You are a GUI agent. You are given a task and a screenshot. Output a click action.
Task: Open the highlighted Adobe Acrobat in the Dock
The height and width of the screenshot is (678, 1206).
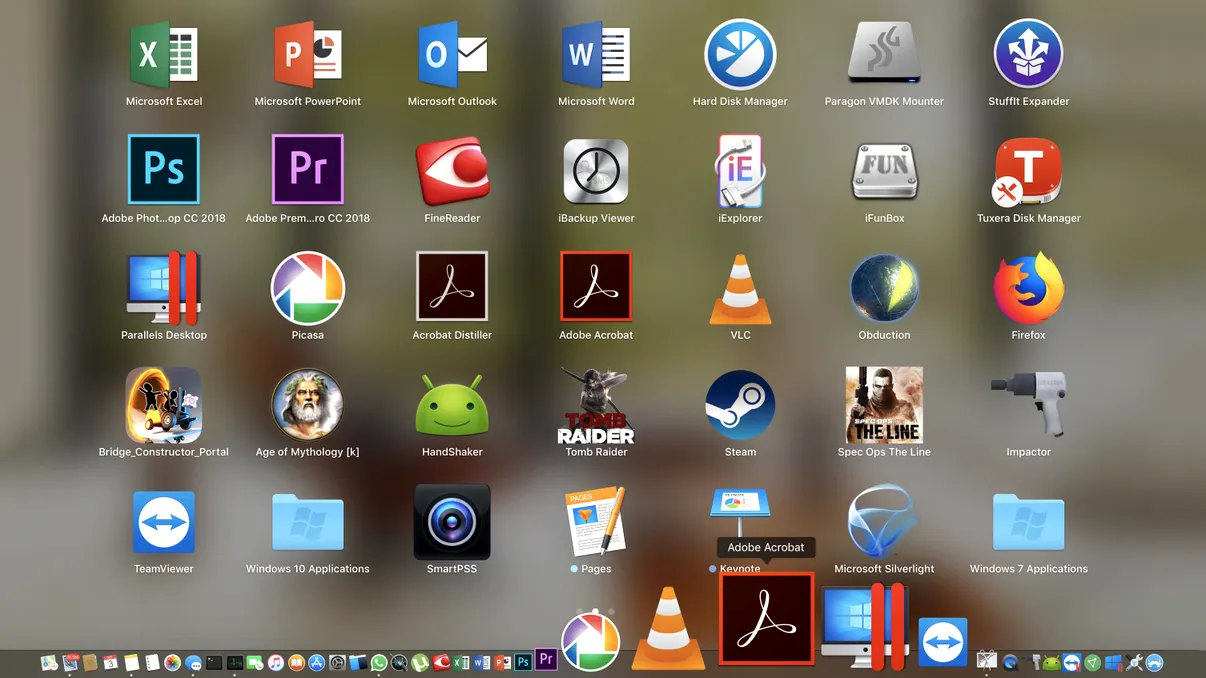click(766, 619)
